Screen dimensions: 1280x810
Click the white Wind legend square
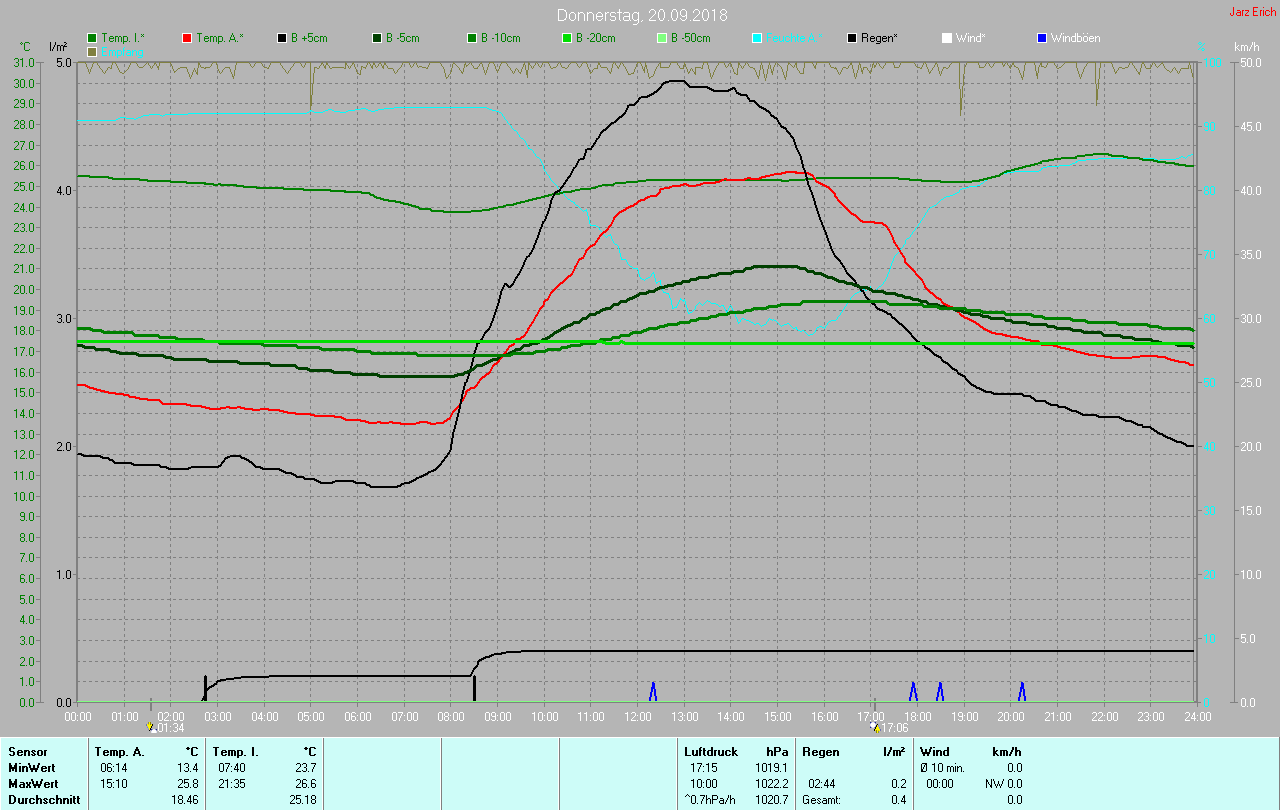[x=947, y=38]
